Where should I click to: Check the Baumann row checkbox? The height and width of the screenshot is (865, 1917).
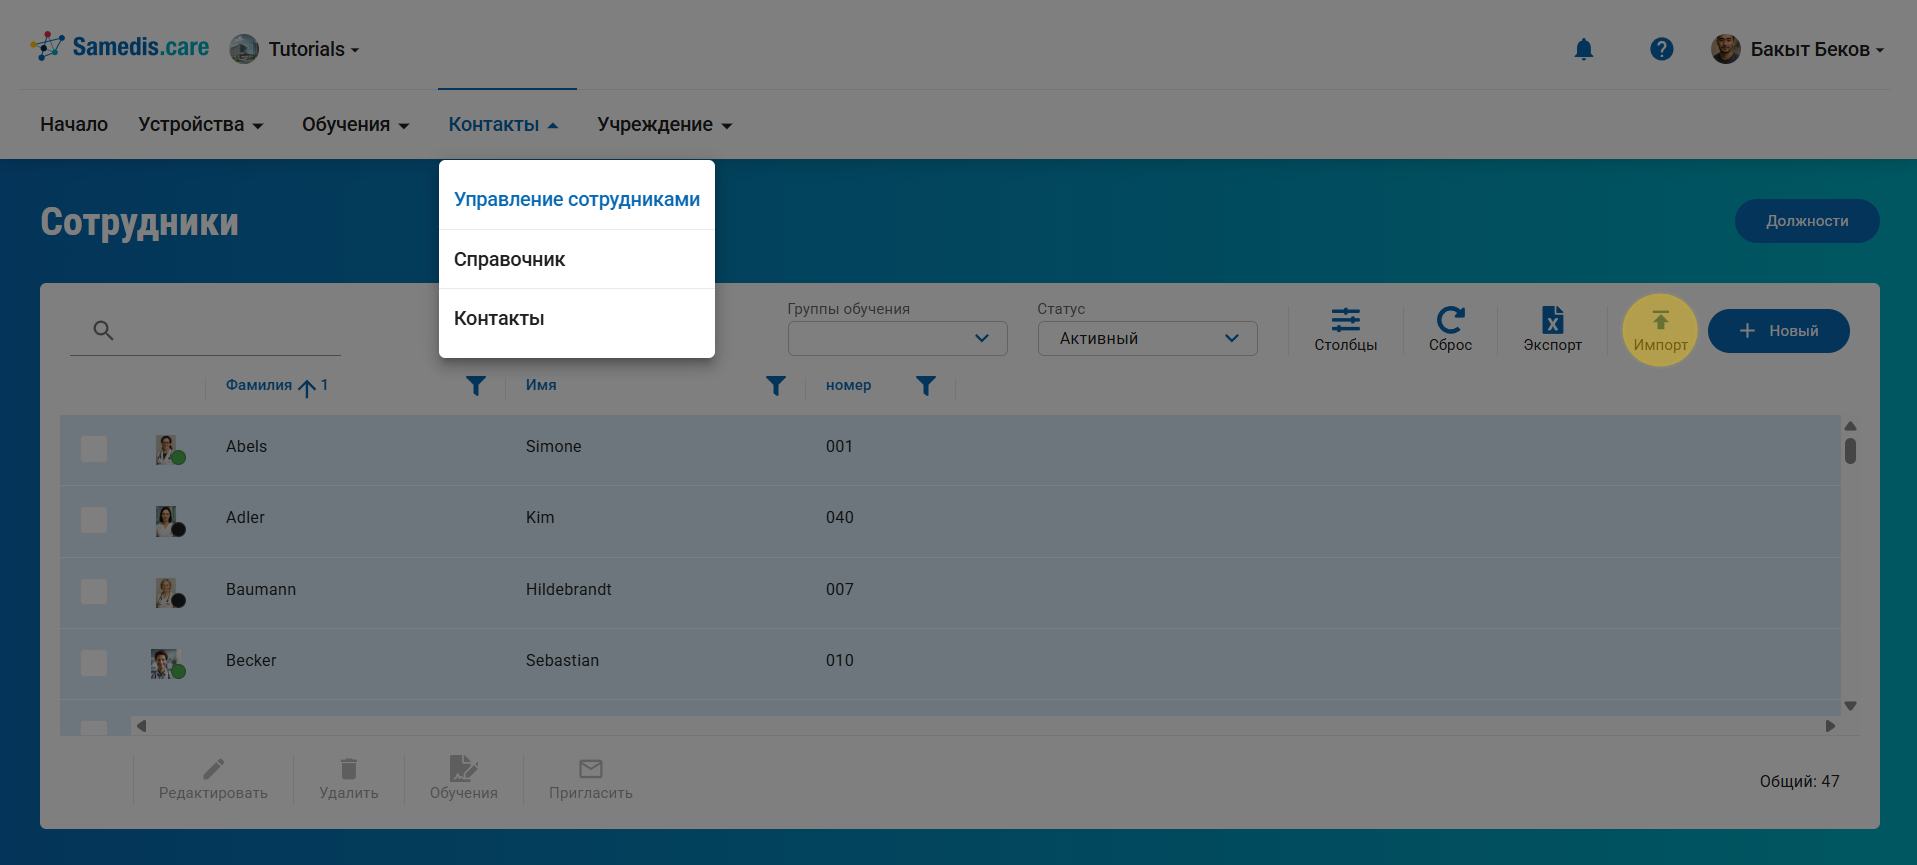coord(94,591)
